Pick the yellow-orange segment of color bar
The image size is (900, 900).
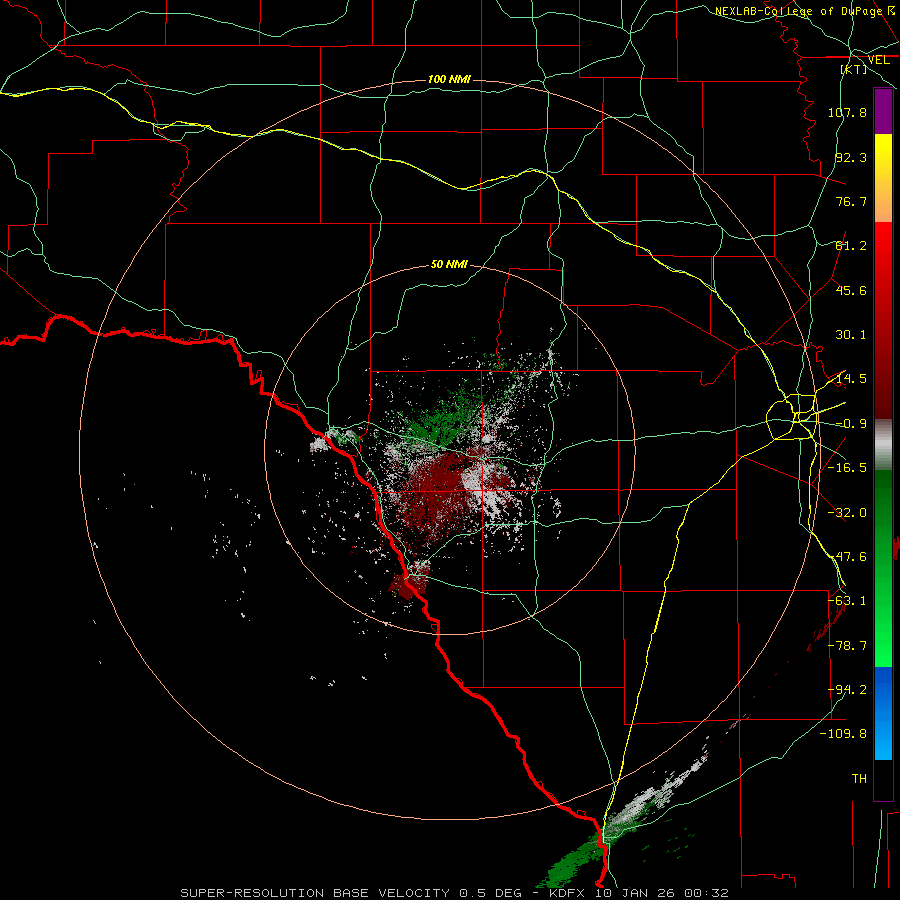[883, 178]
